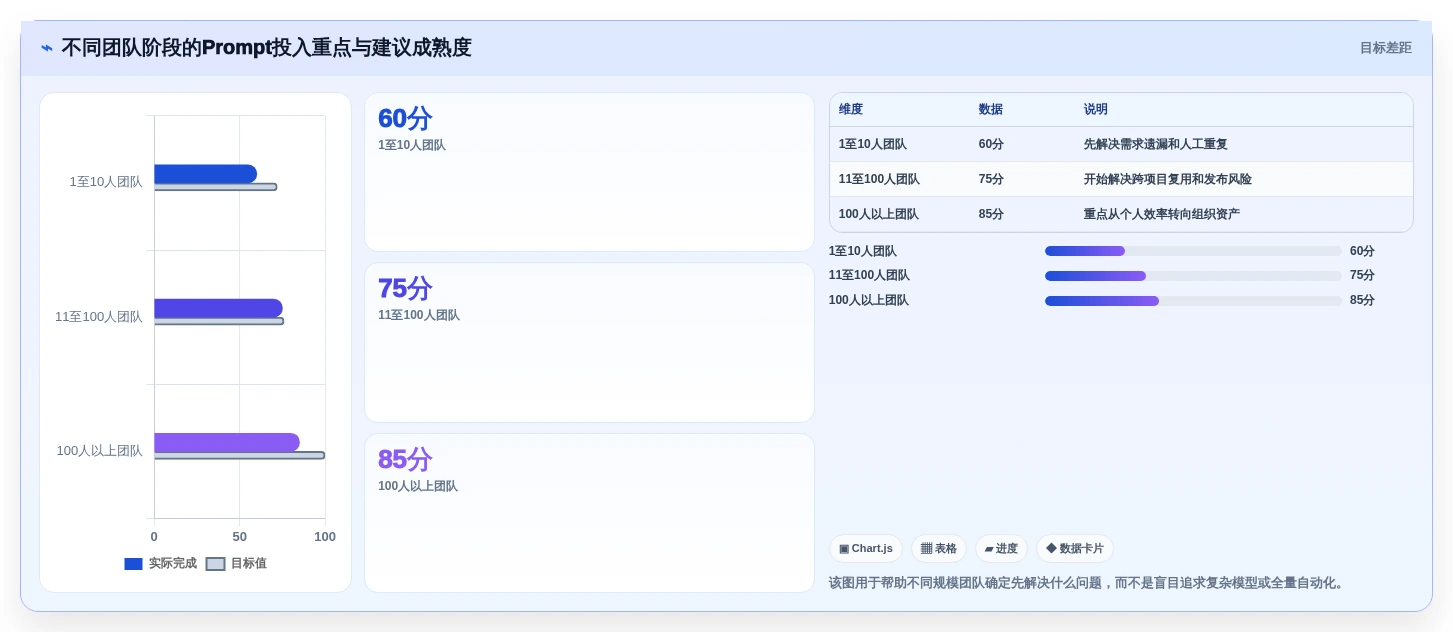
Task: Click the 85分 value beside progress bar
Action: click(x=1362, y=300)
